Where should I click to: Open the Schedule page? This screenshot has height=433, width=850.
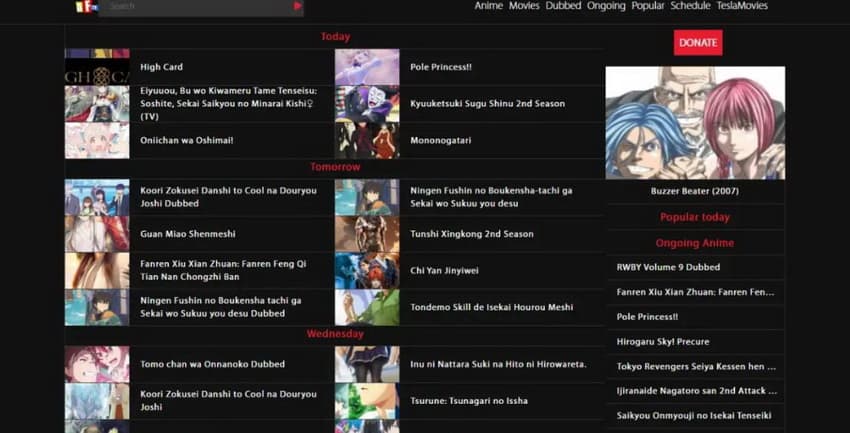point(690,6)
